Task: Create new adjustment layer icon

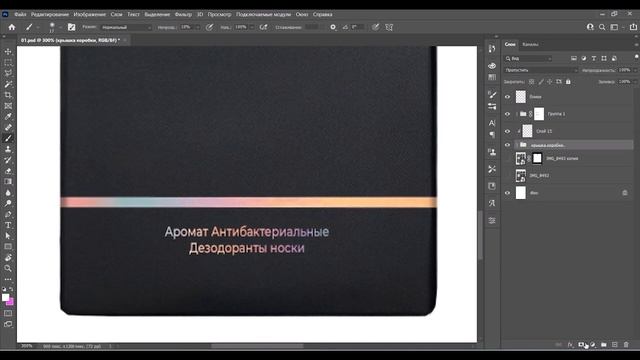Action: [593, 345]
